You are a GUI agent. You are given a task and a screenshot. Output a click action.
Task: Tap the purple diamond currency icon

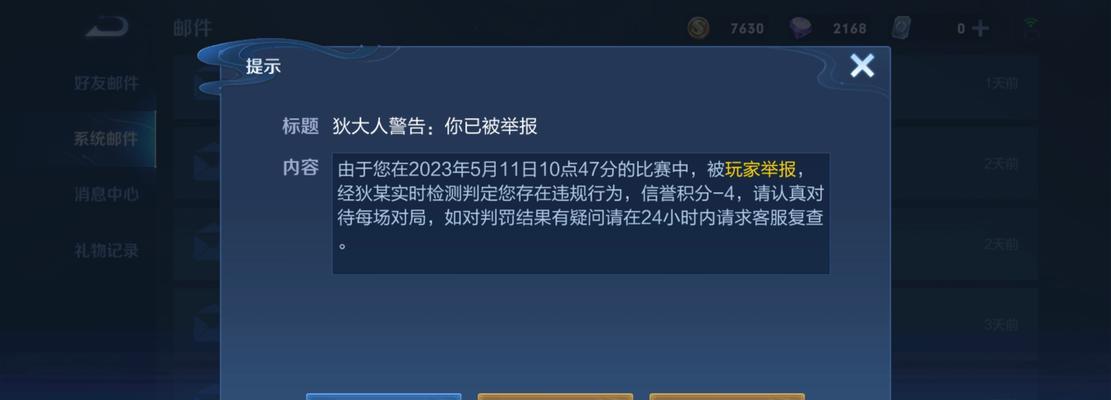(801, 28)
